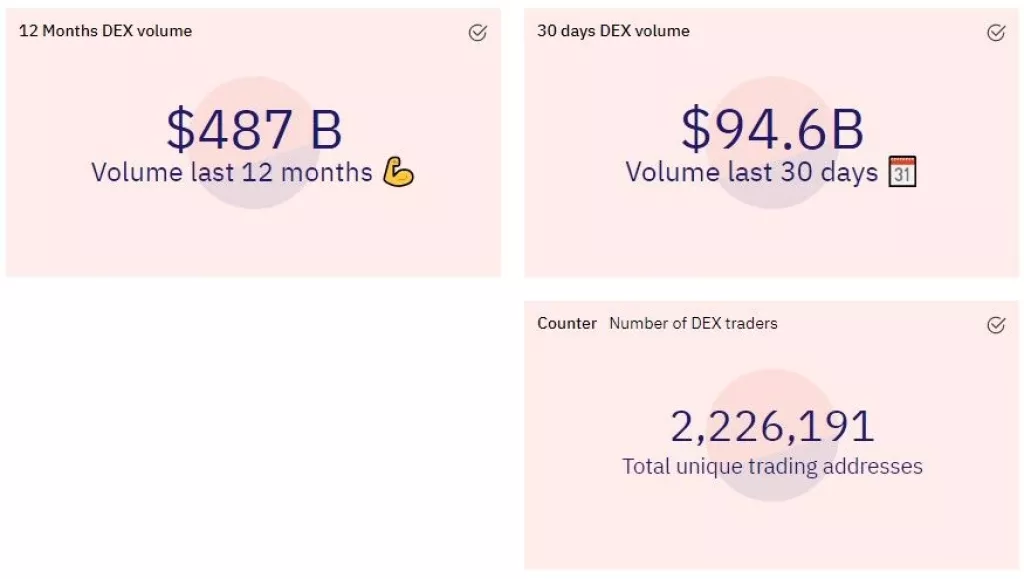Click the 2,226,191 trader count value
The height and width of the screenshot is (579, 1024).
(x=772, y=425)
